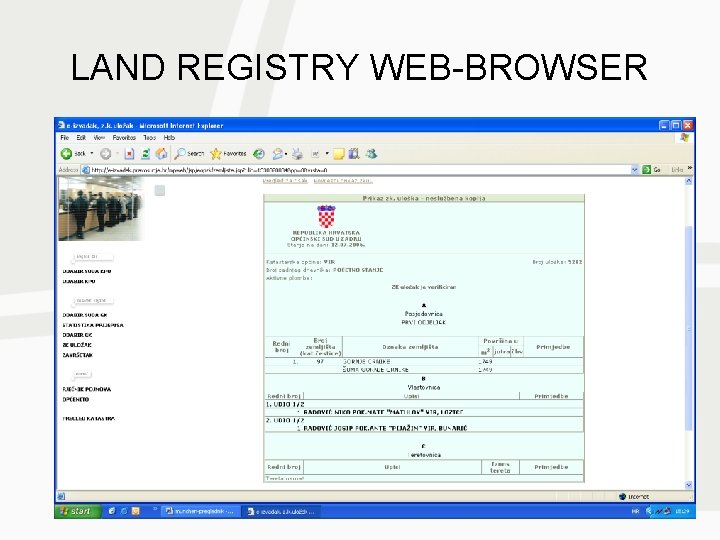The image size is (720, 540).
Task: Click the Windows Start button
Action: point(76,511)
